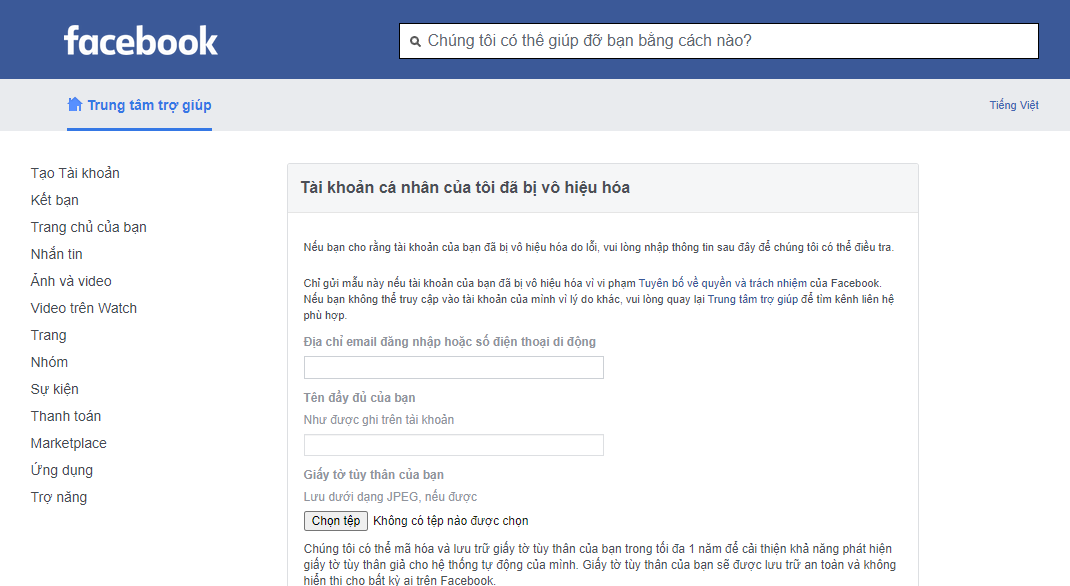Go to Trang chủ của bạn topic

[x=89, y=227]
